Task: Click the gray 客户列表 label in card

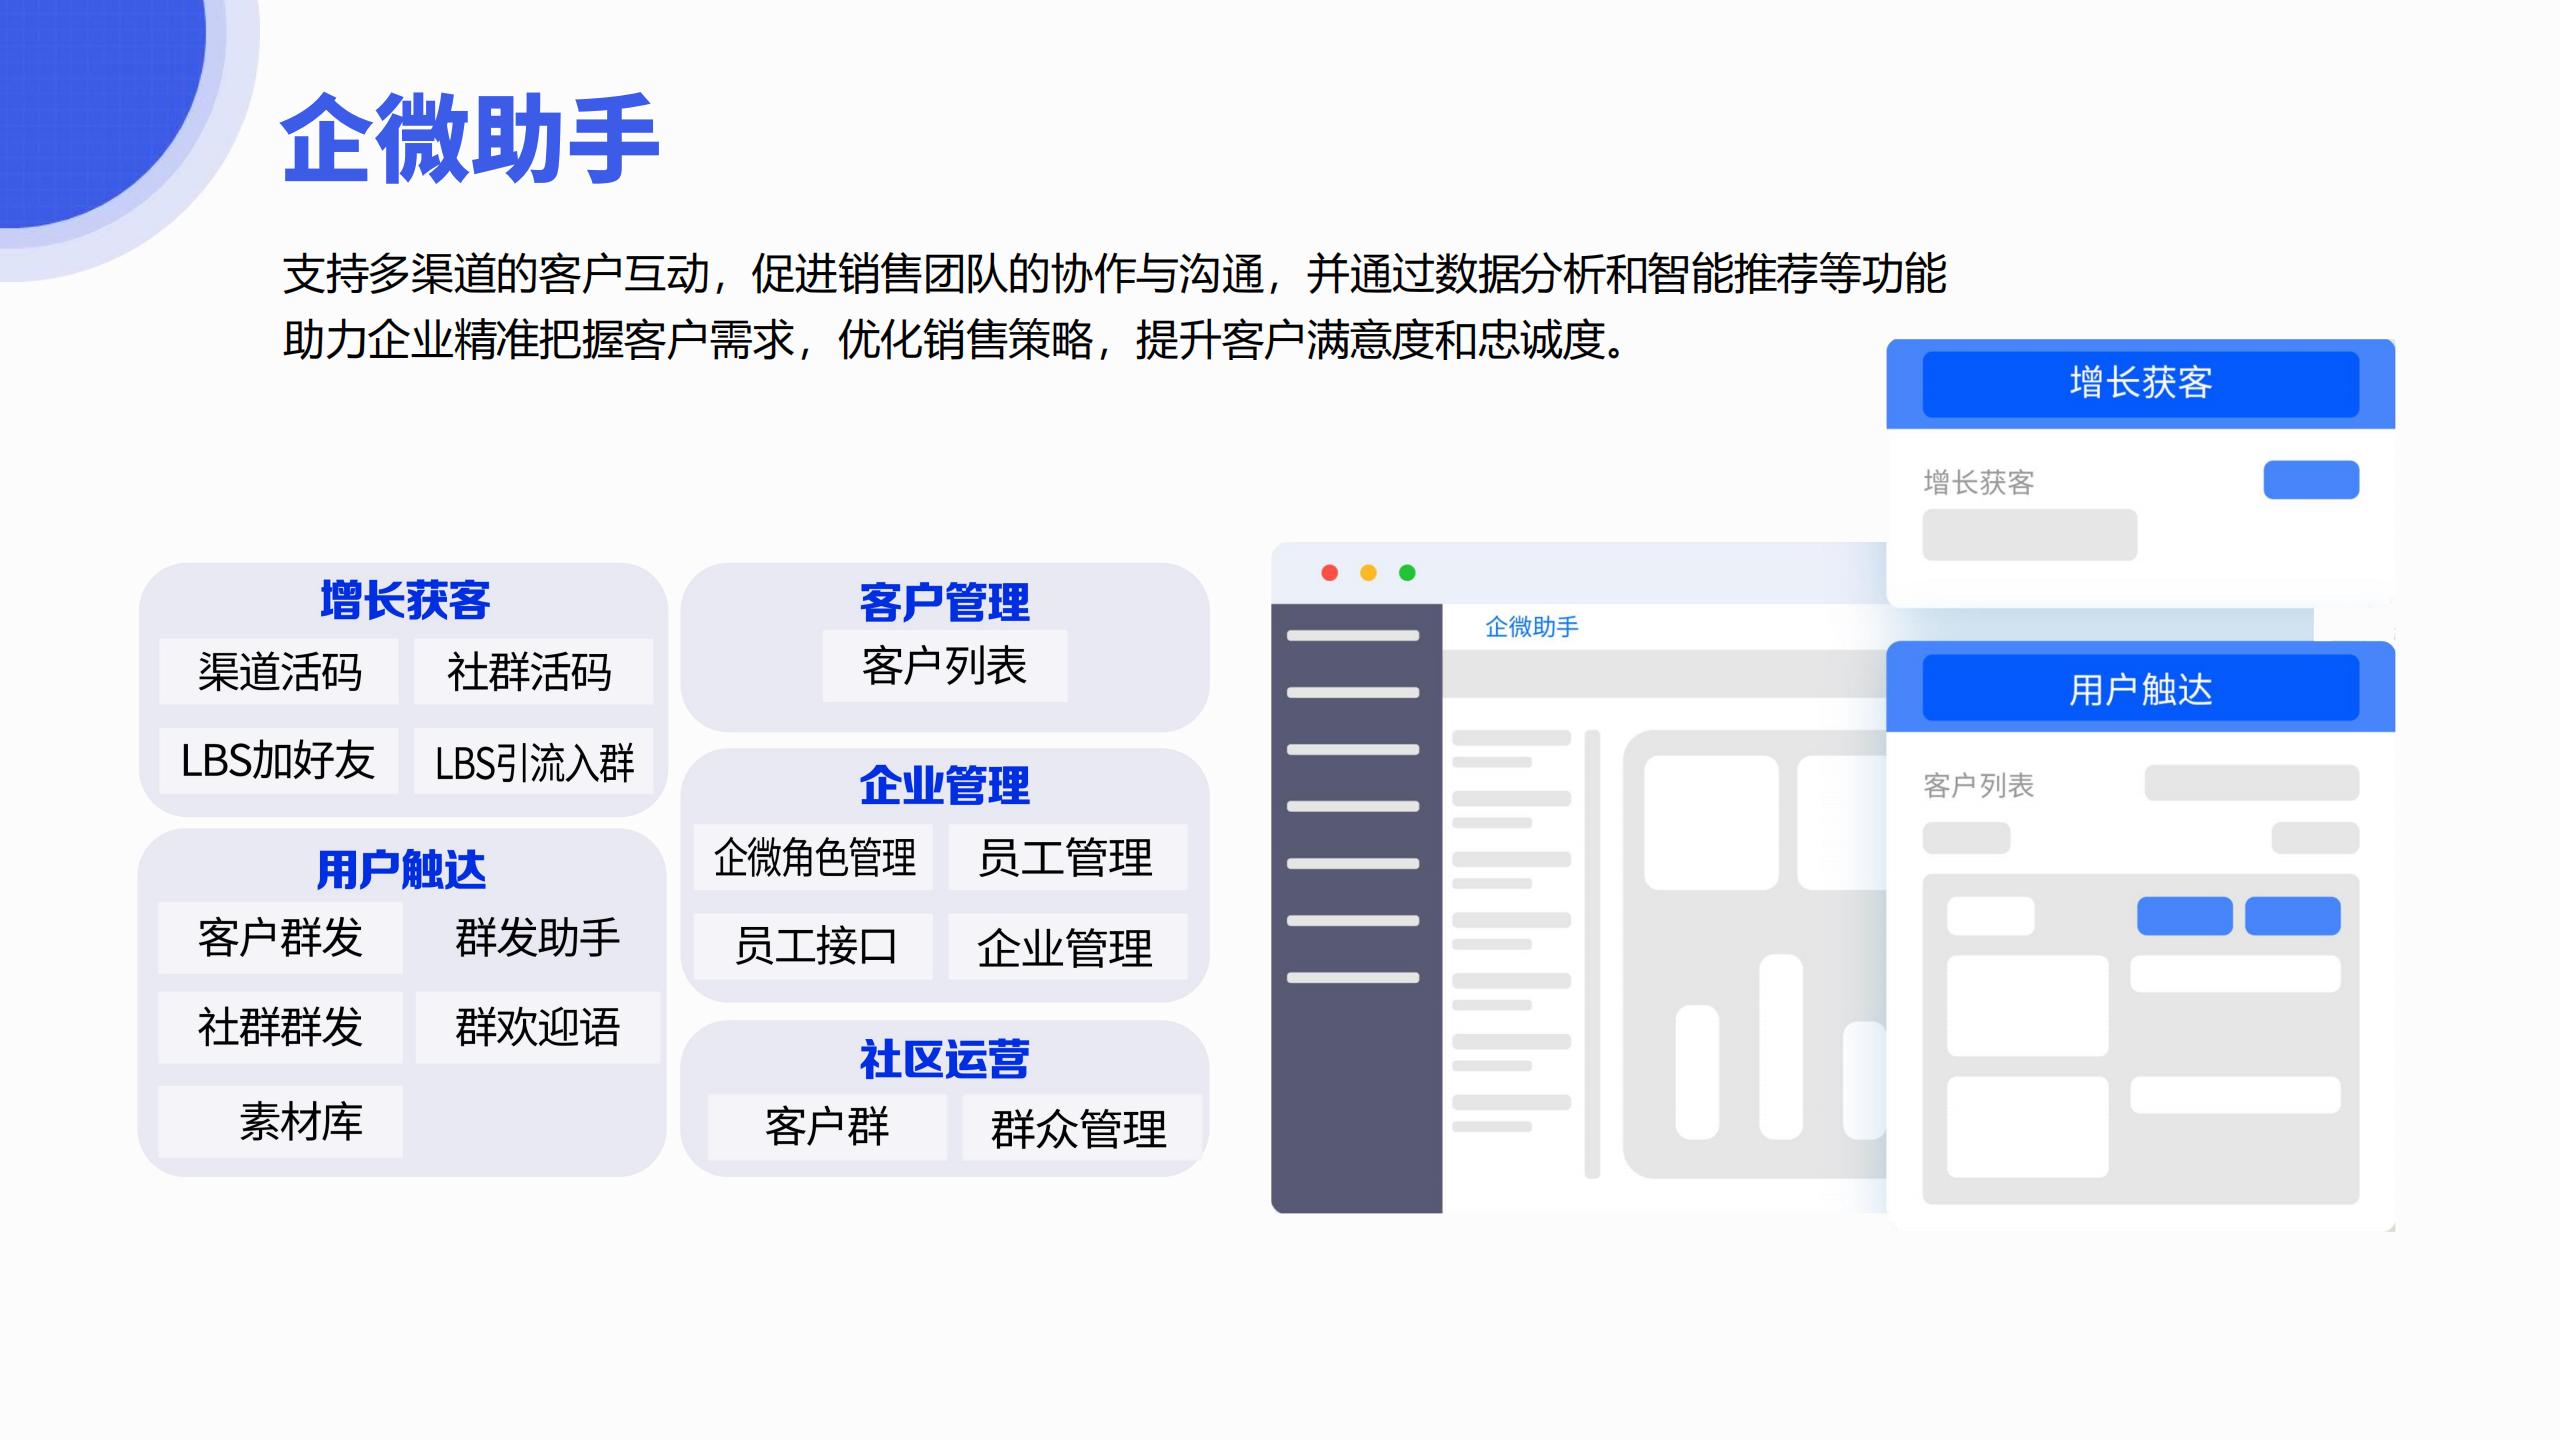Action: coord(1978,786)
